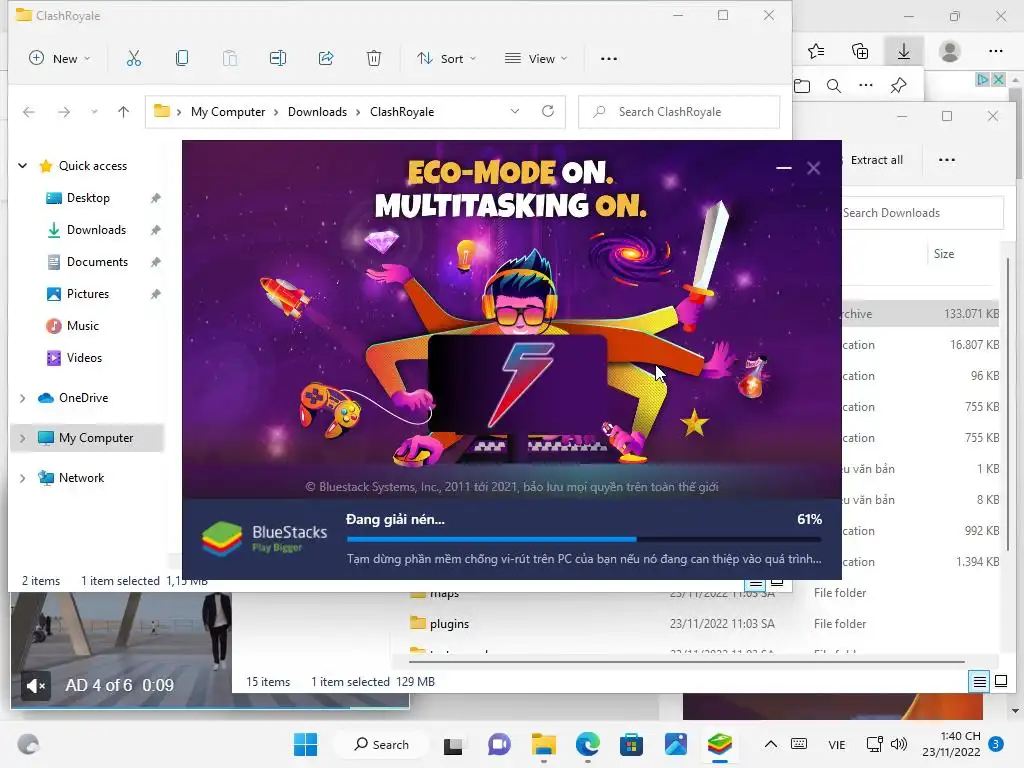The height and width of the screenshot is (768, 1024).
Task: Click the Paste icon in Explorer toolbar
Action: (x=230, y=59)
